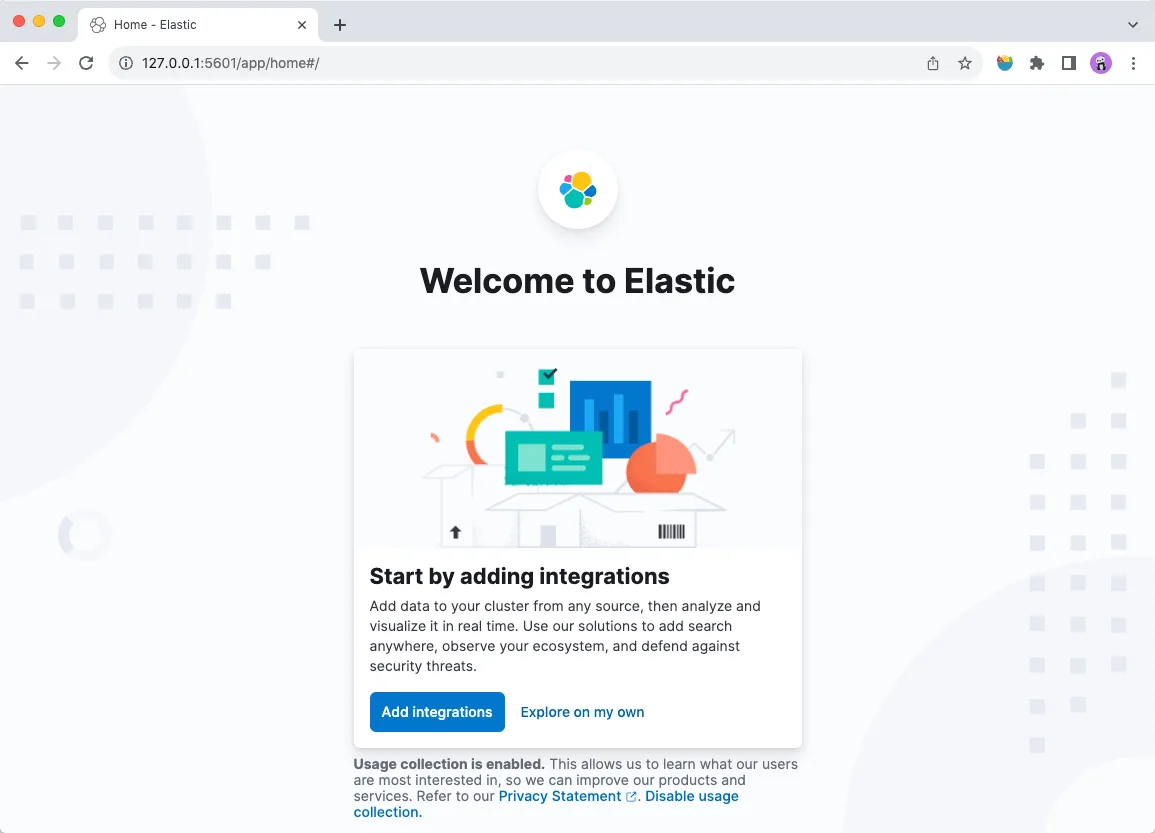Toggle the browser sidebar panel icon

click(1068, 62)
